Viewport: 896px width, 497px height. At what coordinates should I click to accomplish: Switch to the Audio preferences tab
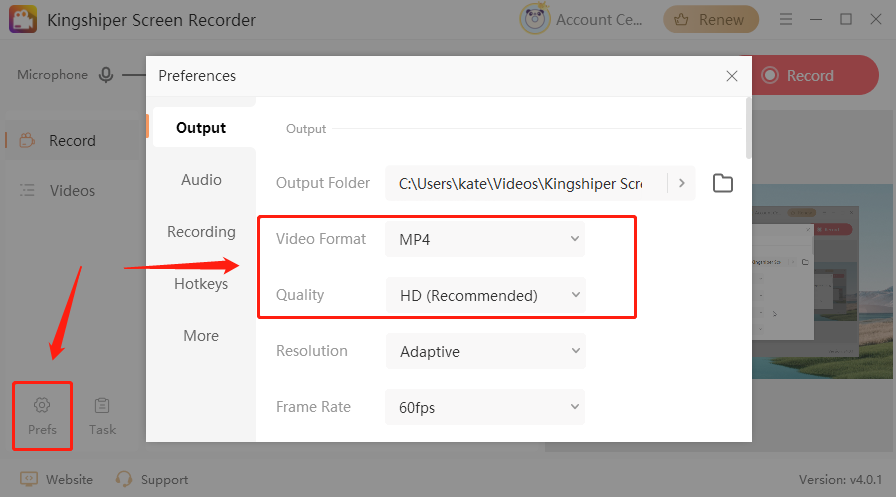click(x=201, y=180)
